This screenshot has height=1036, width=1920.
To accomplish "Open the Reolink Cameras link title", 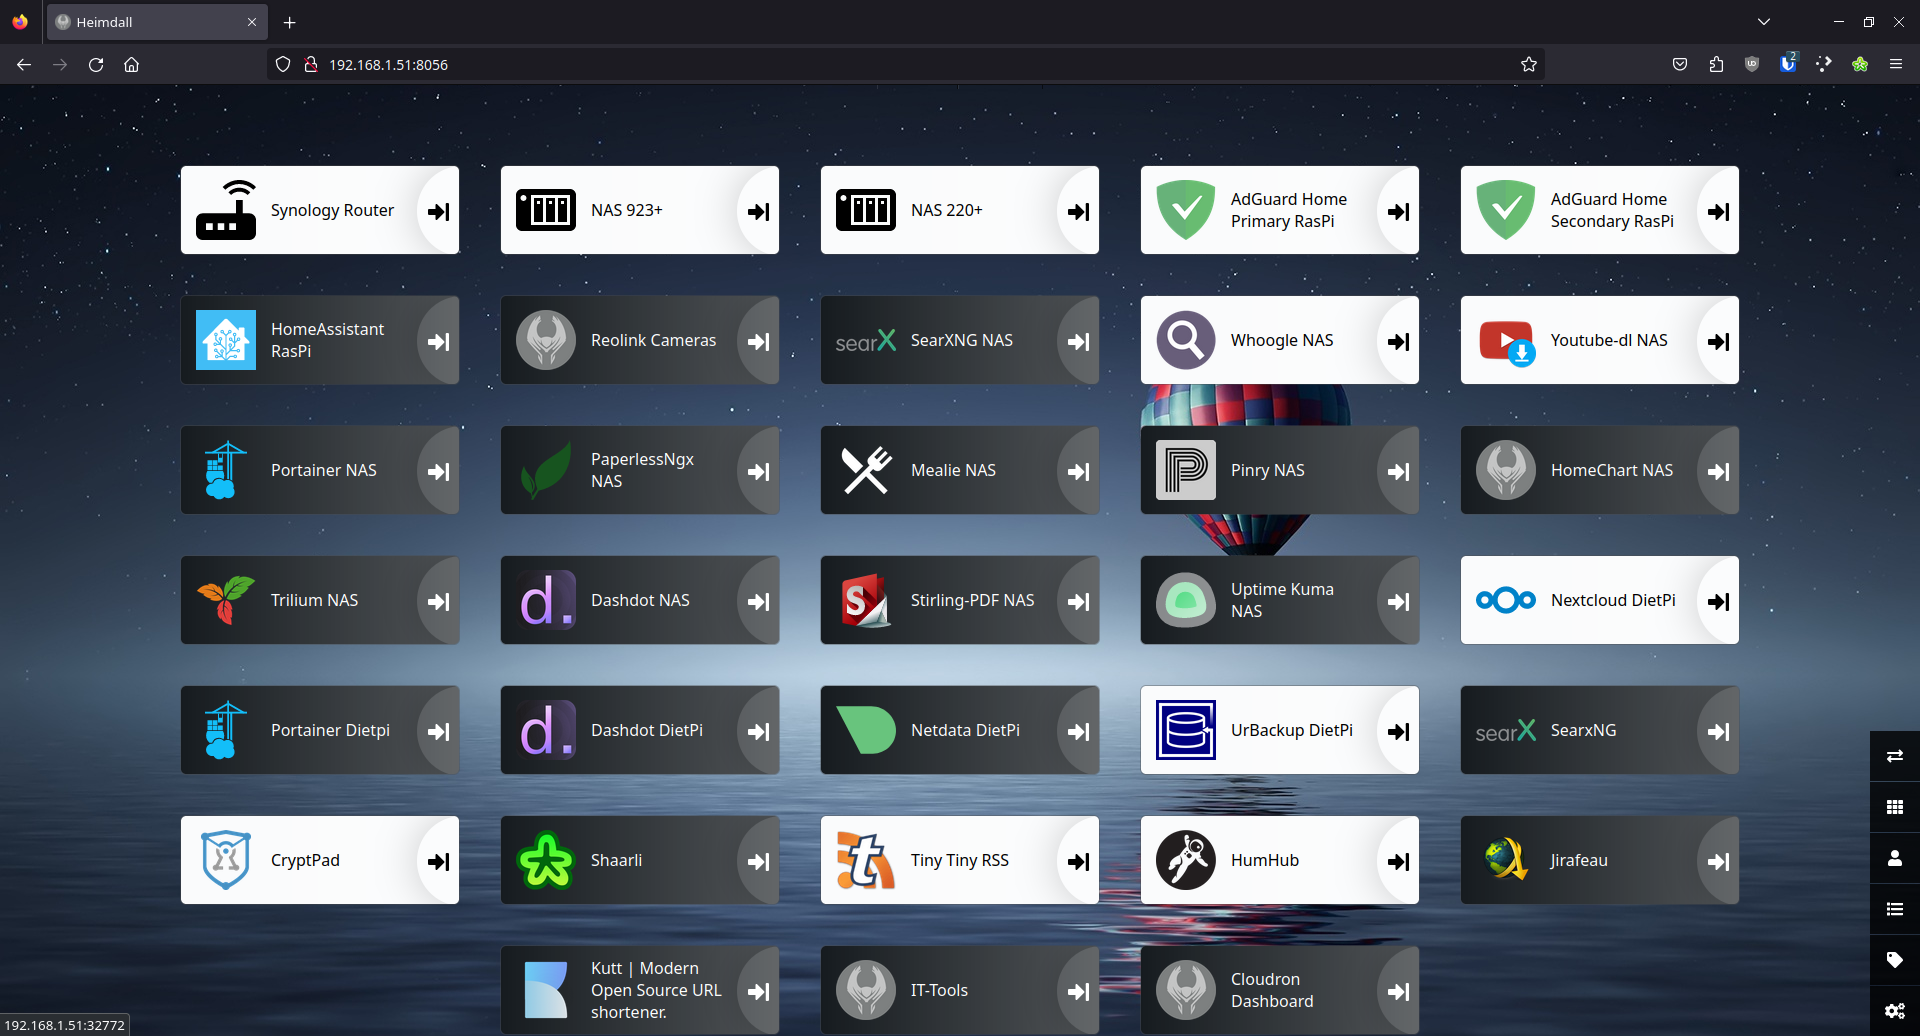I will pyautogui.click(x=653, y=340).
